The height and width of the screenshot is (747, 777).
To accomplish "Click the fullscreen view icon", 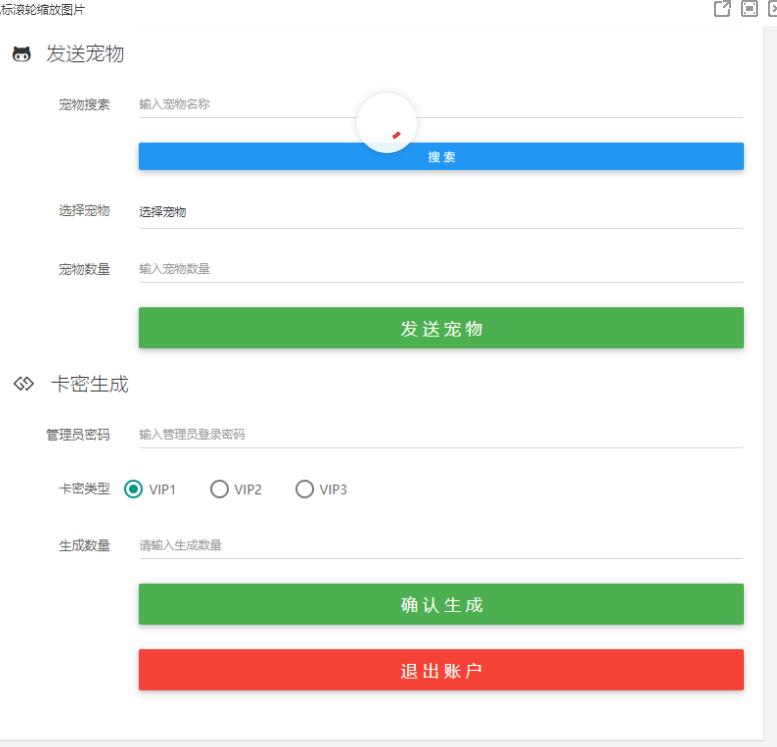I will pos(747,9).
